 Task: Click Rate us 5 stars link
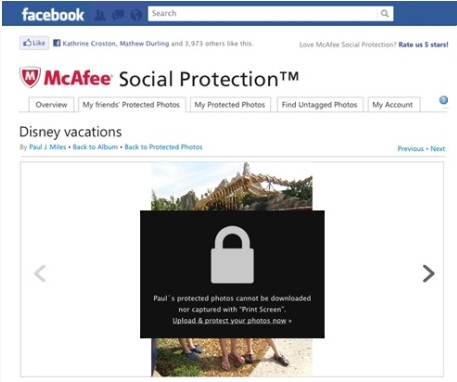coord(423,45)
